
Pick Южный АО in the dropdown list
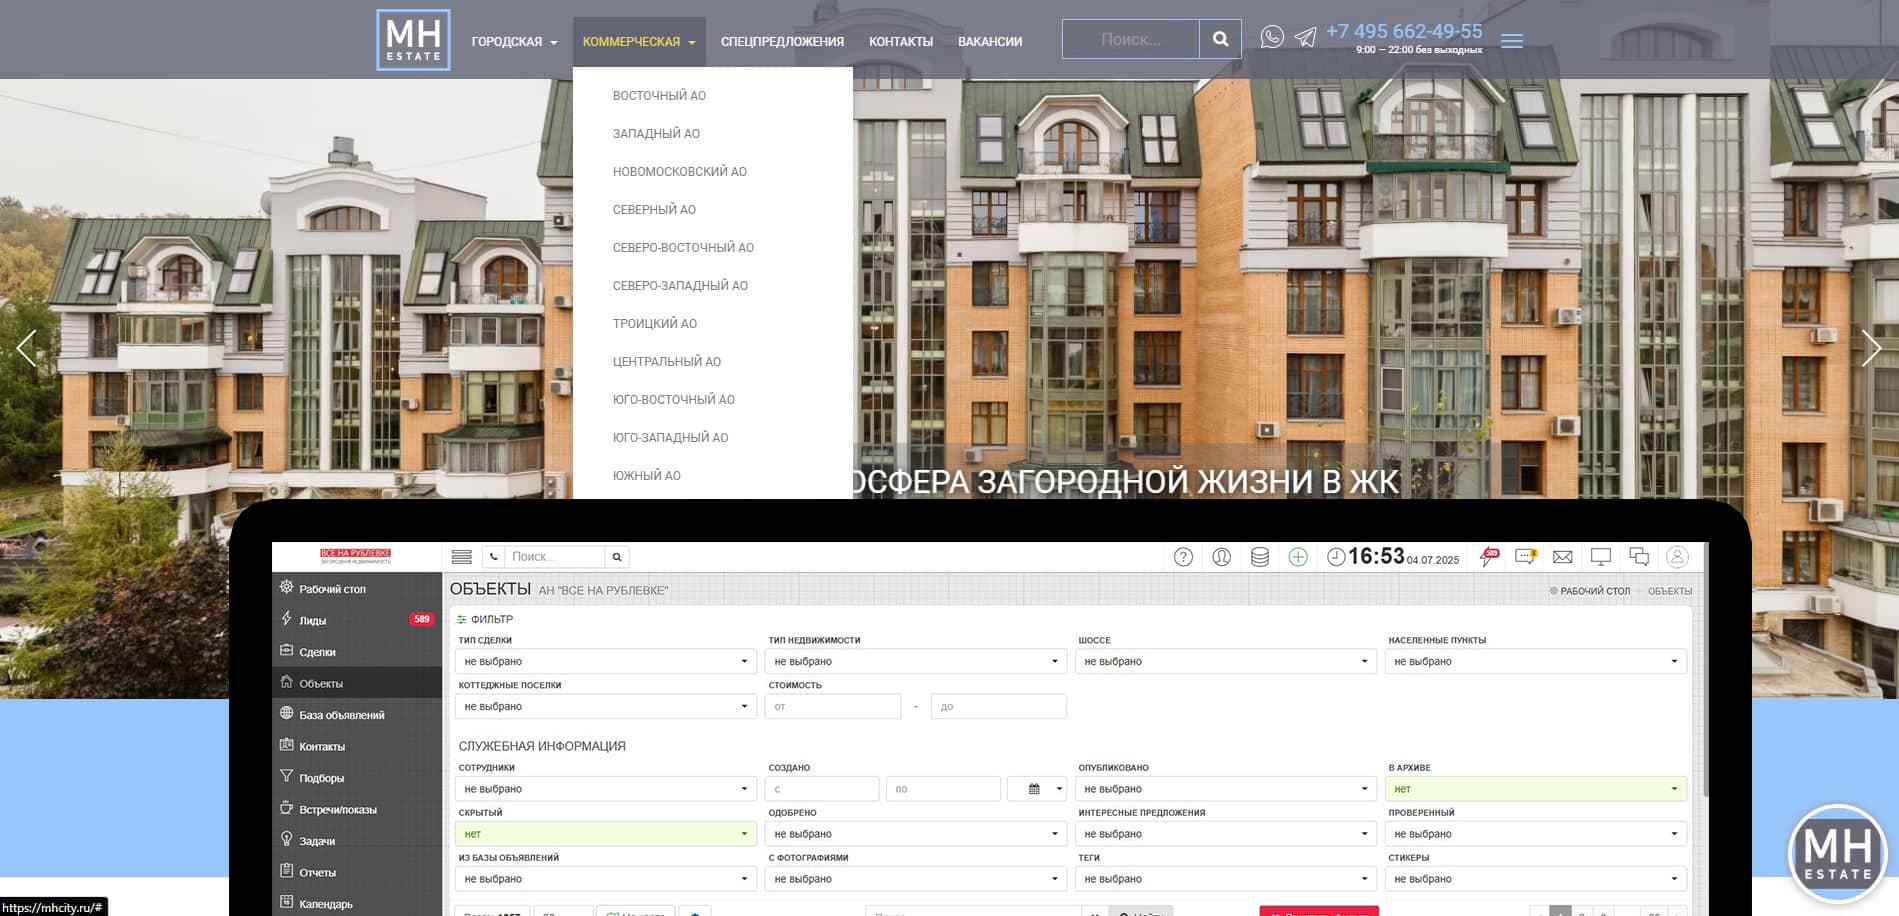pos(646,476)
